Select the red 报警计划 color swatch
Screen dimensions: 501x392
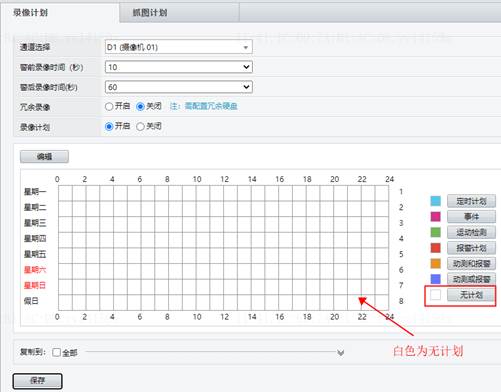click(x=435, y=248)
